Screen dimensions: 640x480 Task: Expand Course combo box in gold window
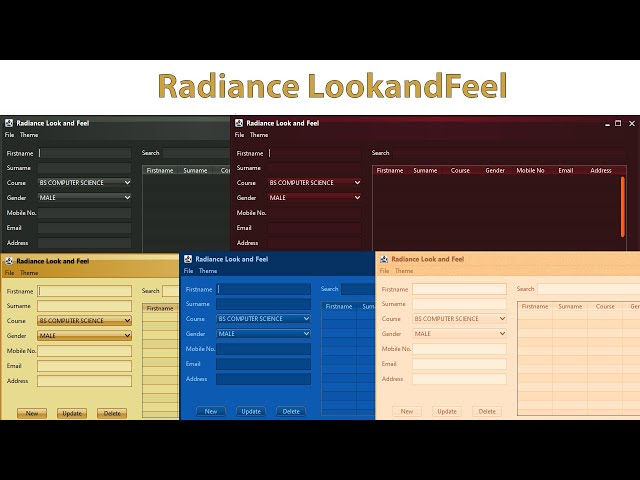tap(84, 320)
